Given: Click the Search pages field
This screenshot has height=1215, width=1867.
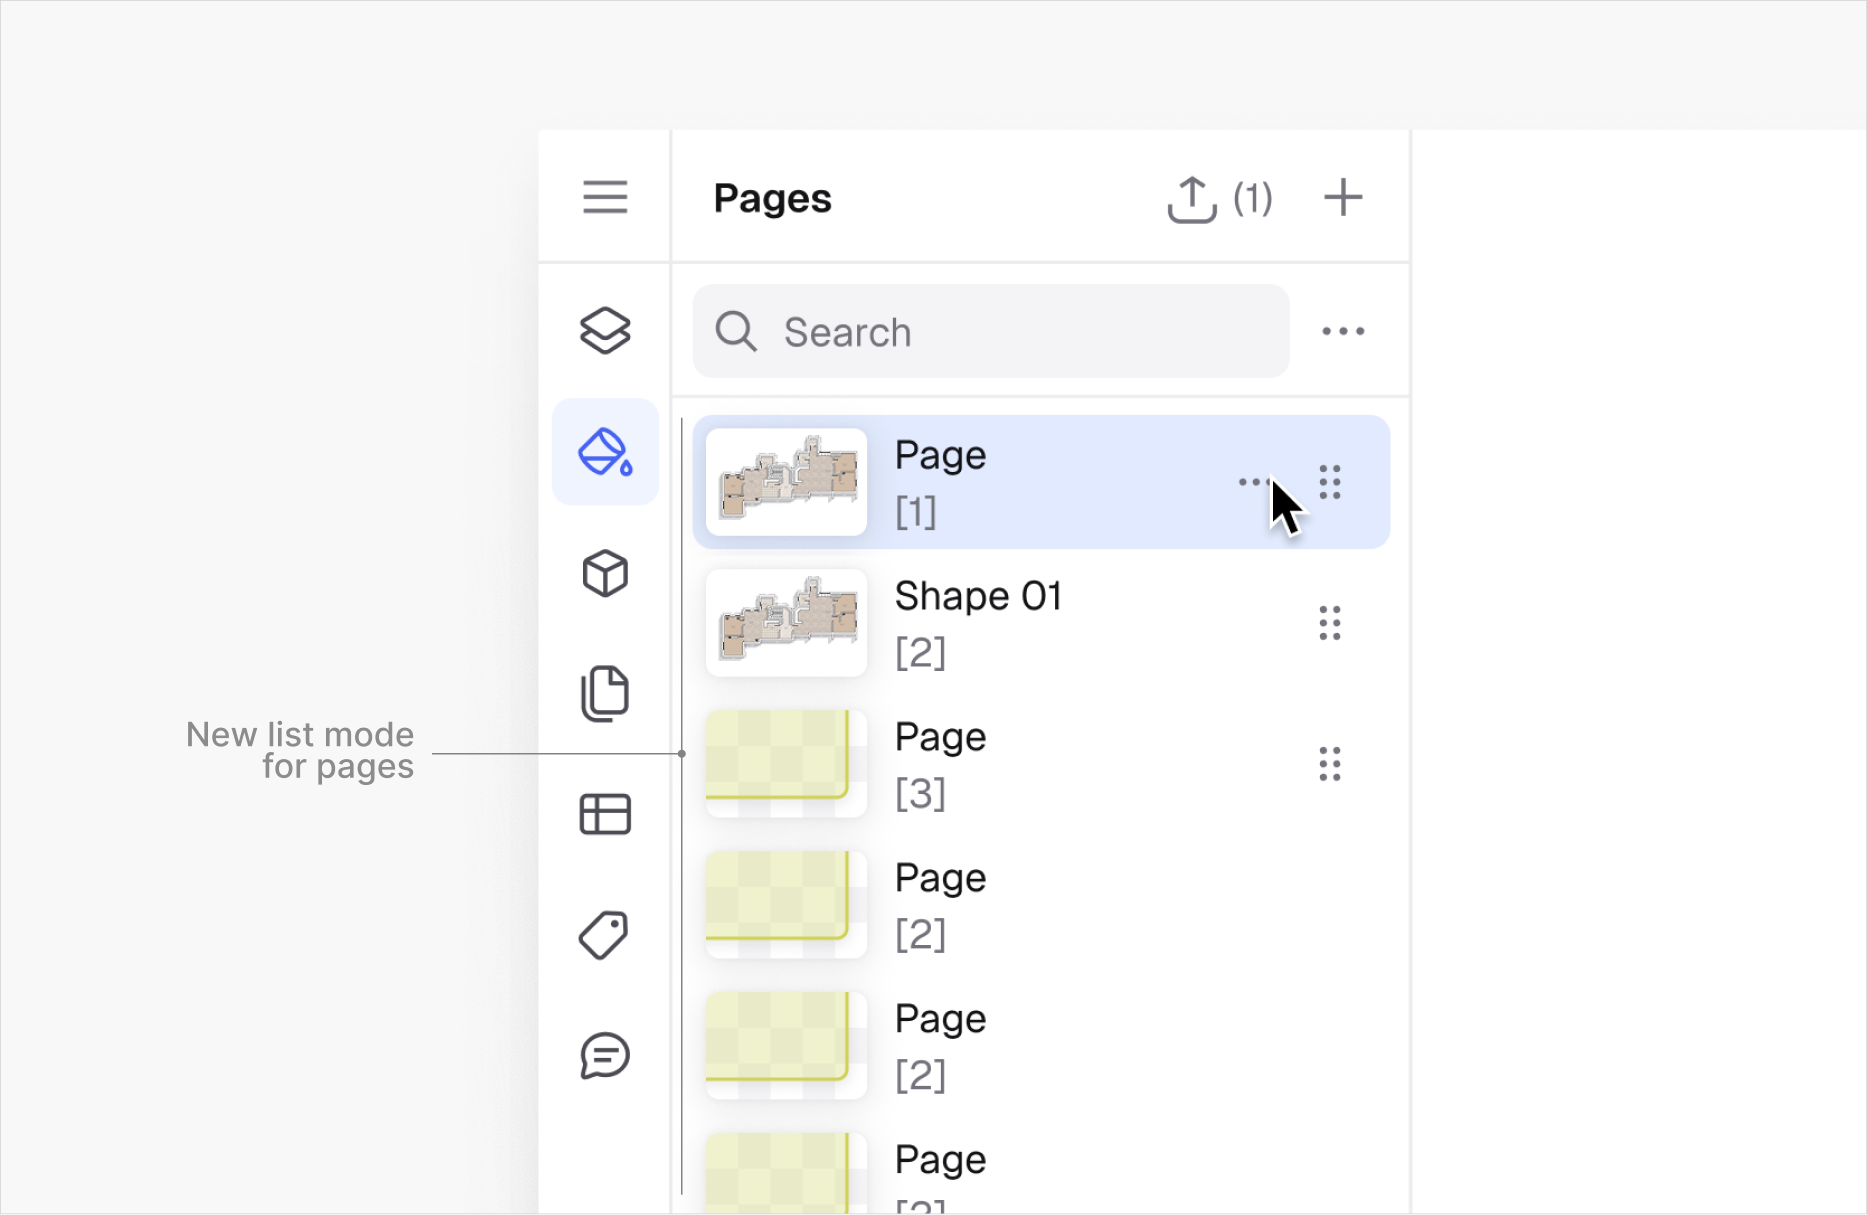Looking at the screenshot, I should pyautogui.click(x=990, y=332).
